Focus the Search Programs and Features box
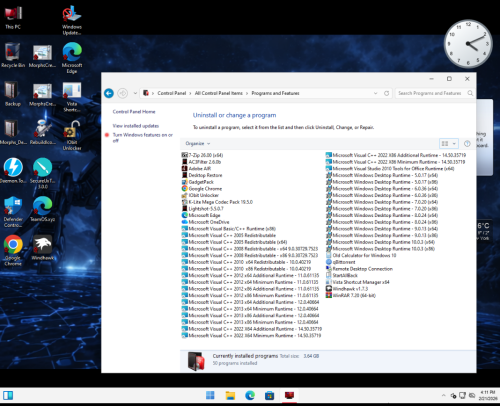The image size is (500, 406). click(430, 93)
